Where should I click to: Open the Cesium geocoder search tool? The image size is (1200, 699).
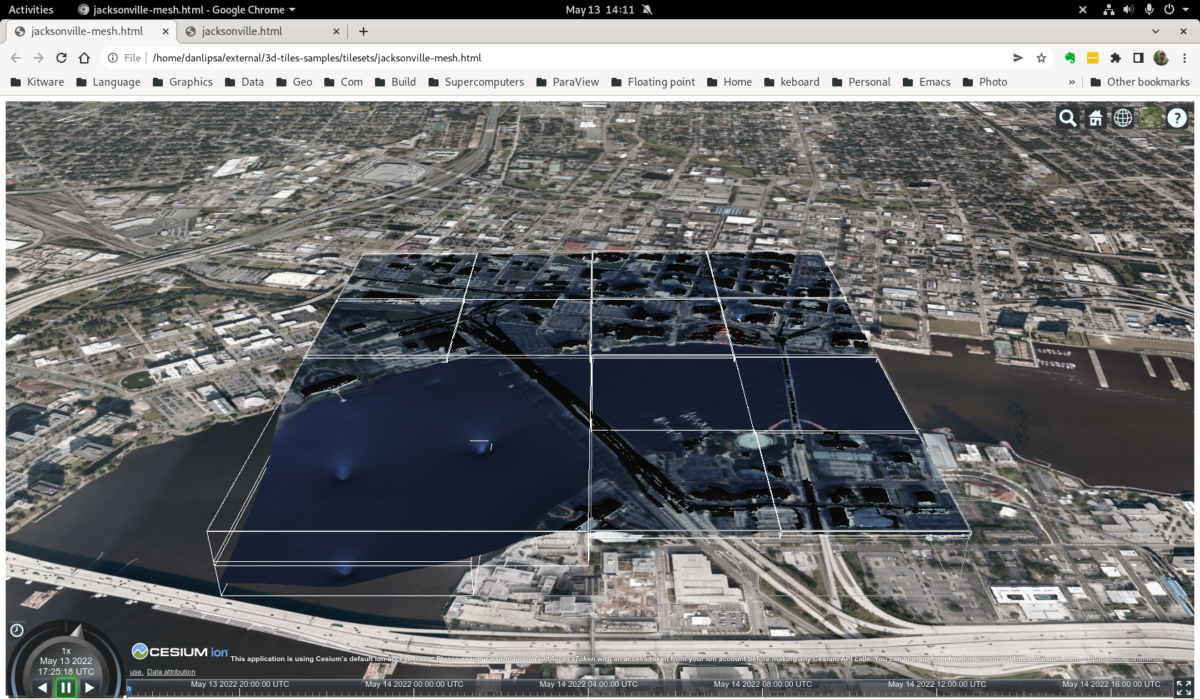click(x=1066, y=118)
